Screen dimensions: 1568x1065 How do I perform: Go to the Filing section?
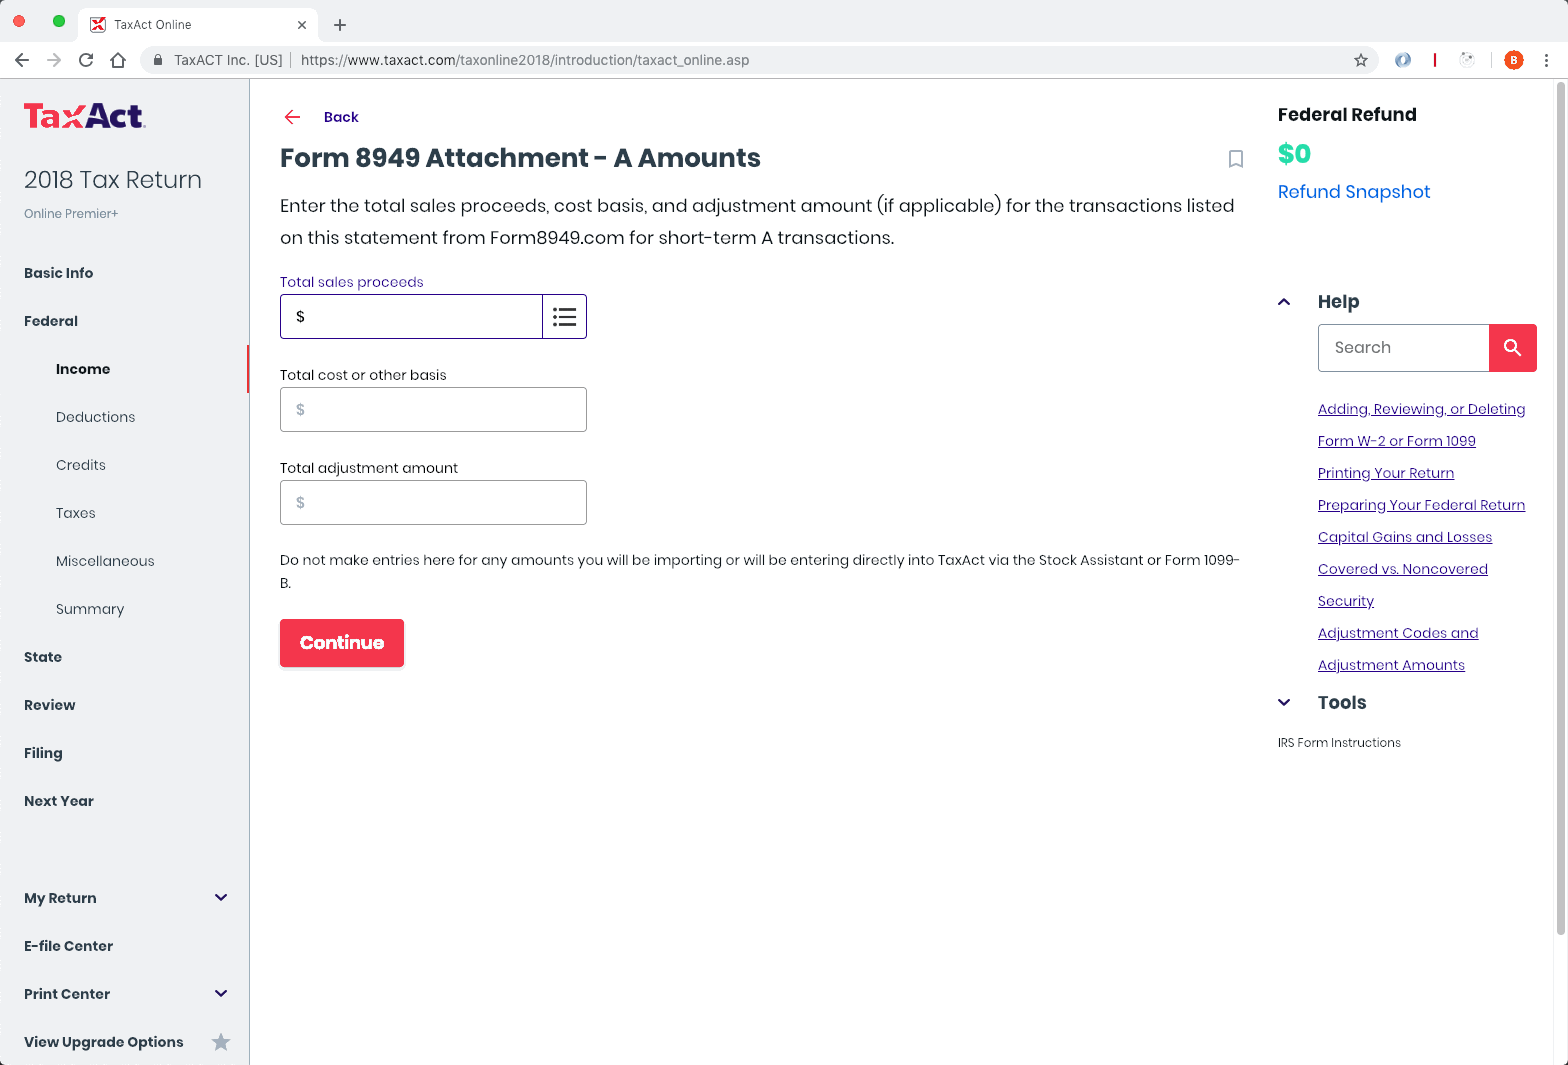pos(43,753)
